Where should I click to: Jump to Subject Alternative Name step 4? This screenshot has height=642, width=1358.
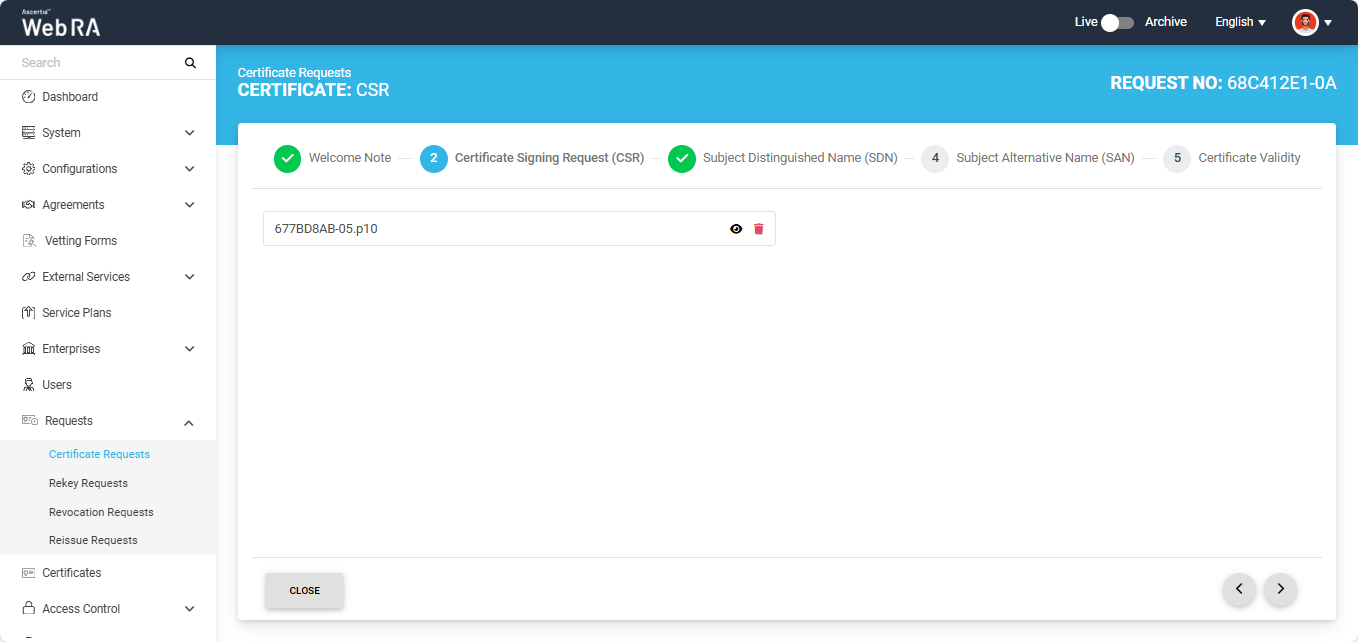(935, 158)
